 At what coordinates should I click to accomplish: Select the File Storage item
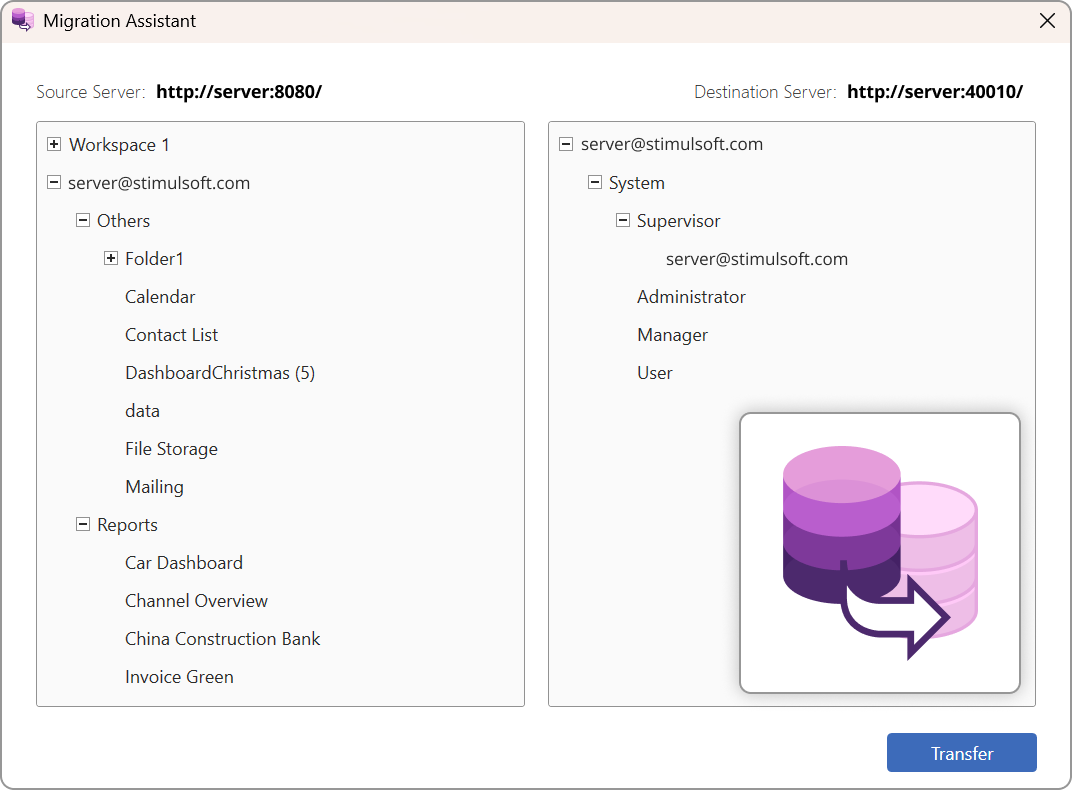(x=171, y=449)
